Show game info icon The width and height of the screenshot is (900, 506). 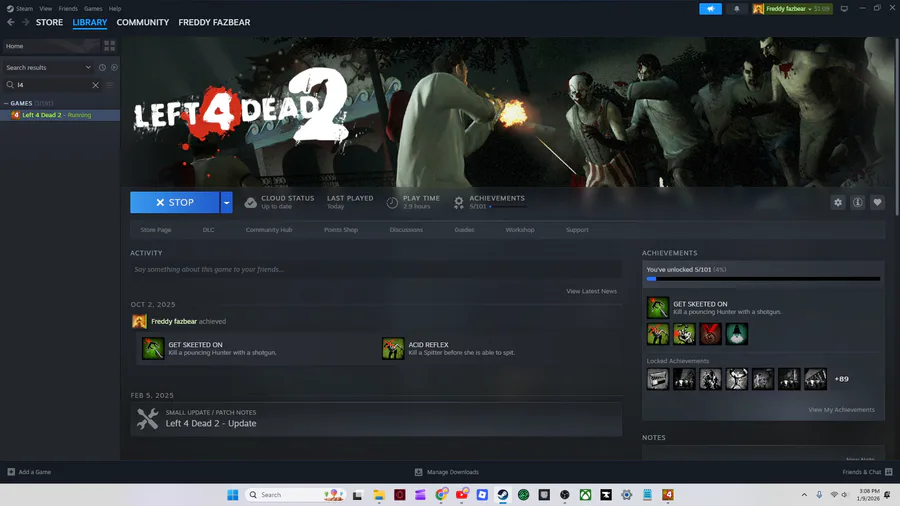pyautogui.click(x=858, y=203)
